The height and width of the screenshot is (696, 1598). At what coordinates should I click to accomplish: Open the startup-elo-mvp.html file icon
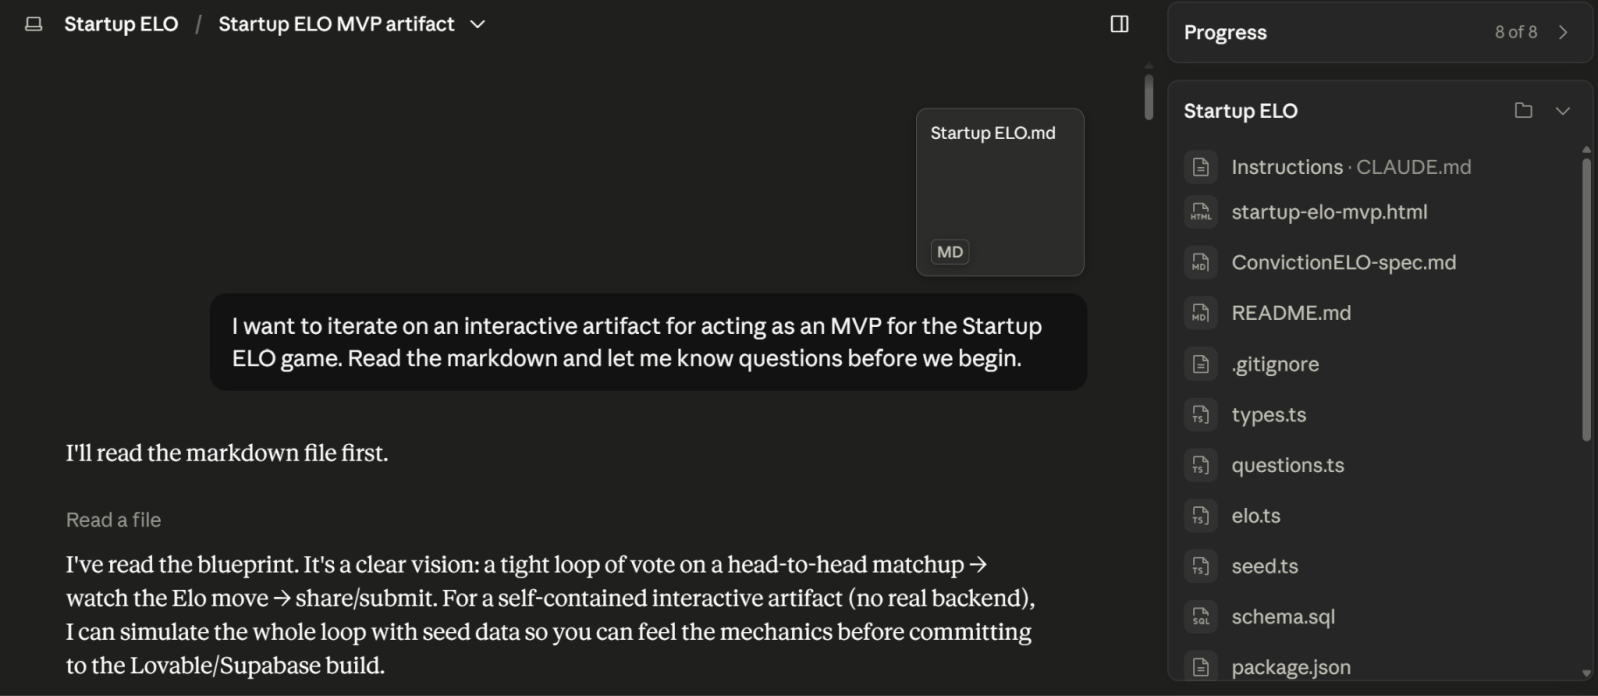1201,212
